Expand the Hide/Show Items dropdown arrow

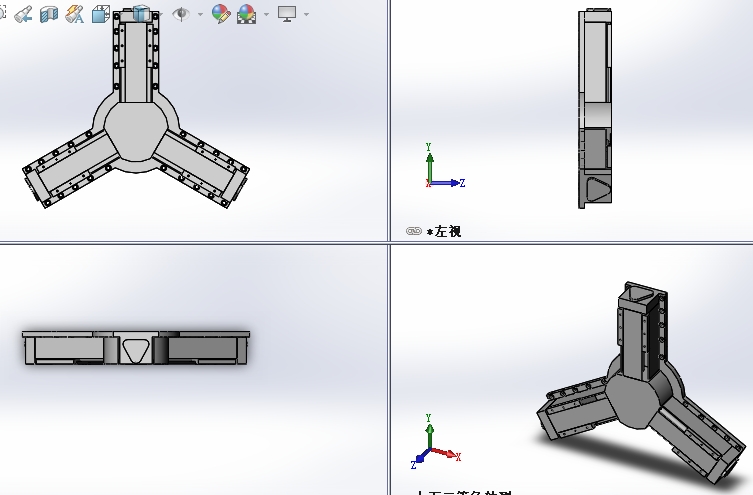pos(200,14)
